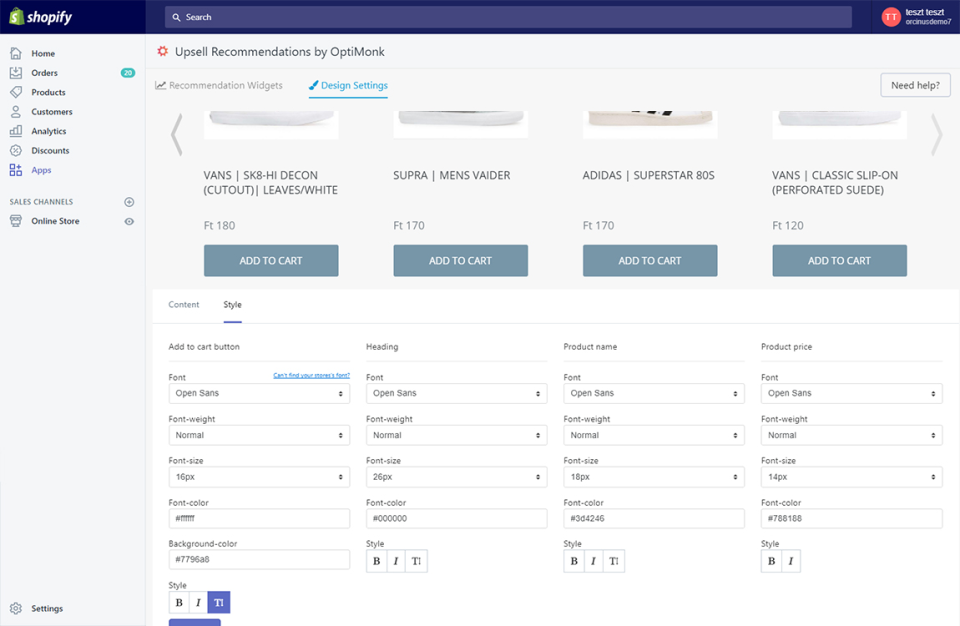The image size is (960, 626).
Task: Edit Background-color #7796a8 field
Action: point(259,559)
